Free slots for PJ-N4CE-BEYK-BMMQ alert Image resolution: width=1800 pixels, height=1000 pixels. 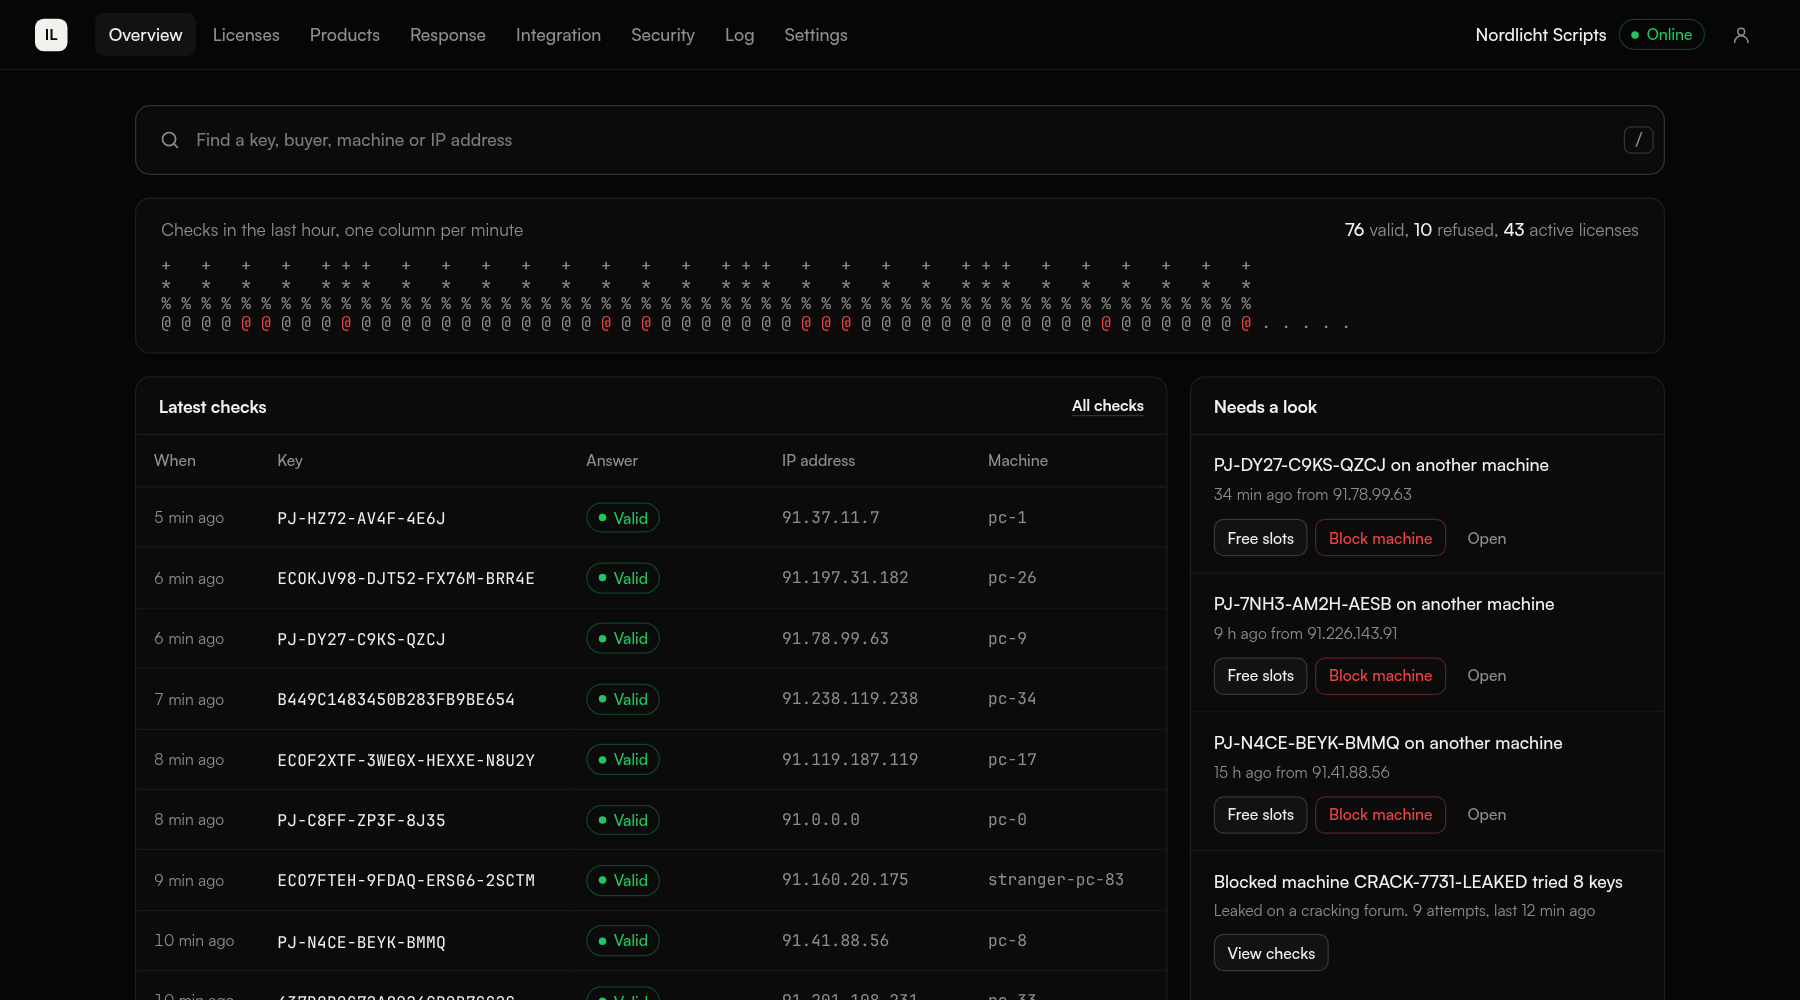1260,815
